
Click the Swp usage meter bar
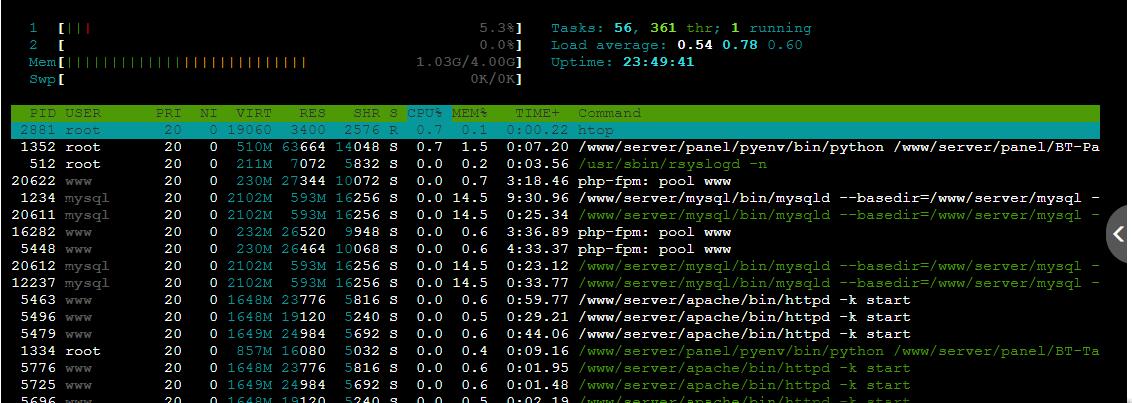click(290, 79)
